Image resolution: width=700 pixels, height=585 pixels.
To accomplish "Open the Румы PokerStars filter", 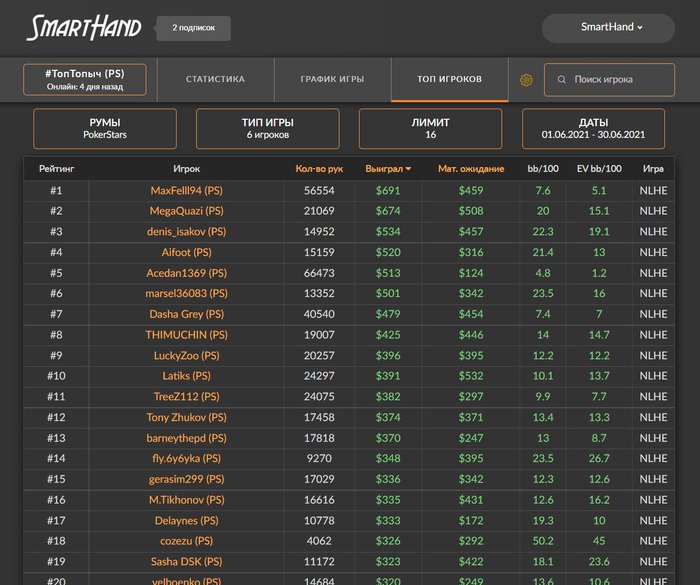I will [x=105, y=129].
